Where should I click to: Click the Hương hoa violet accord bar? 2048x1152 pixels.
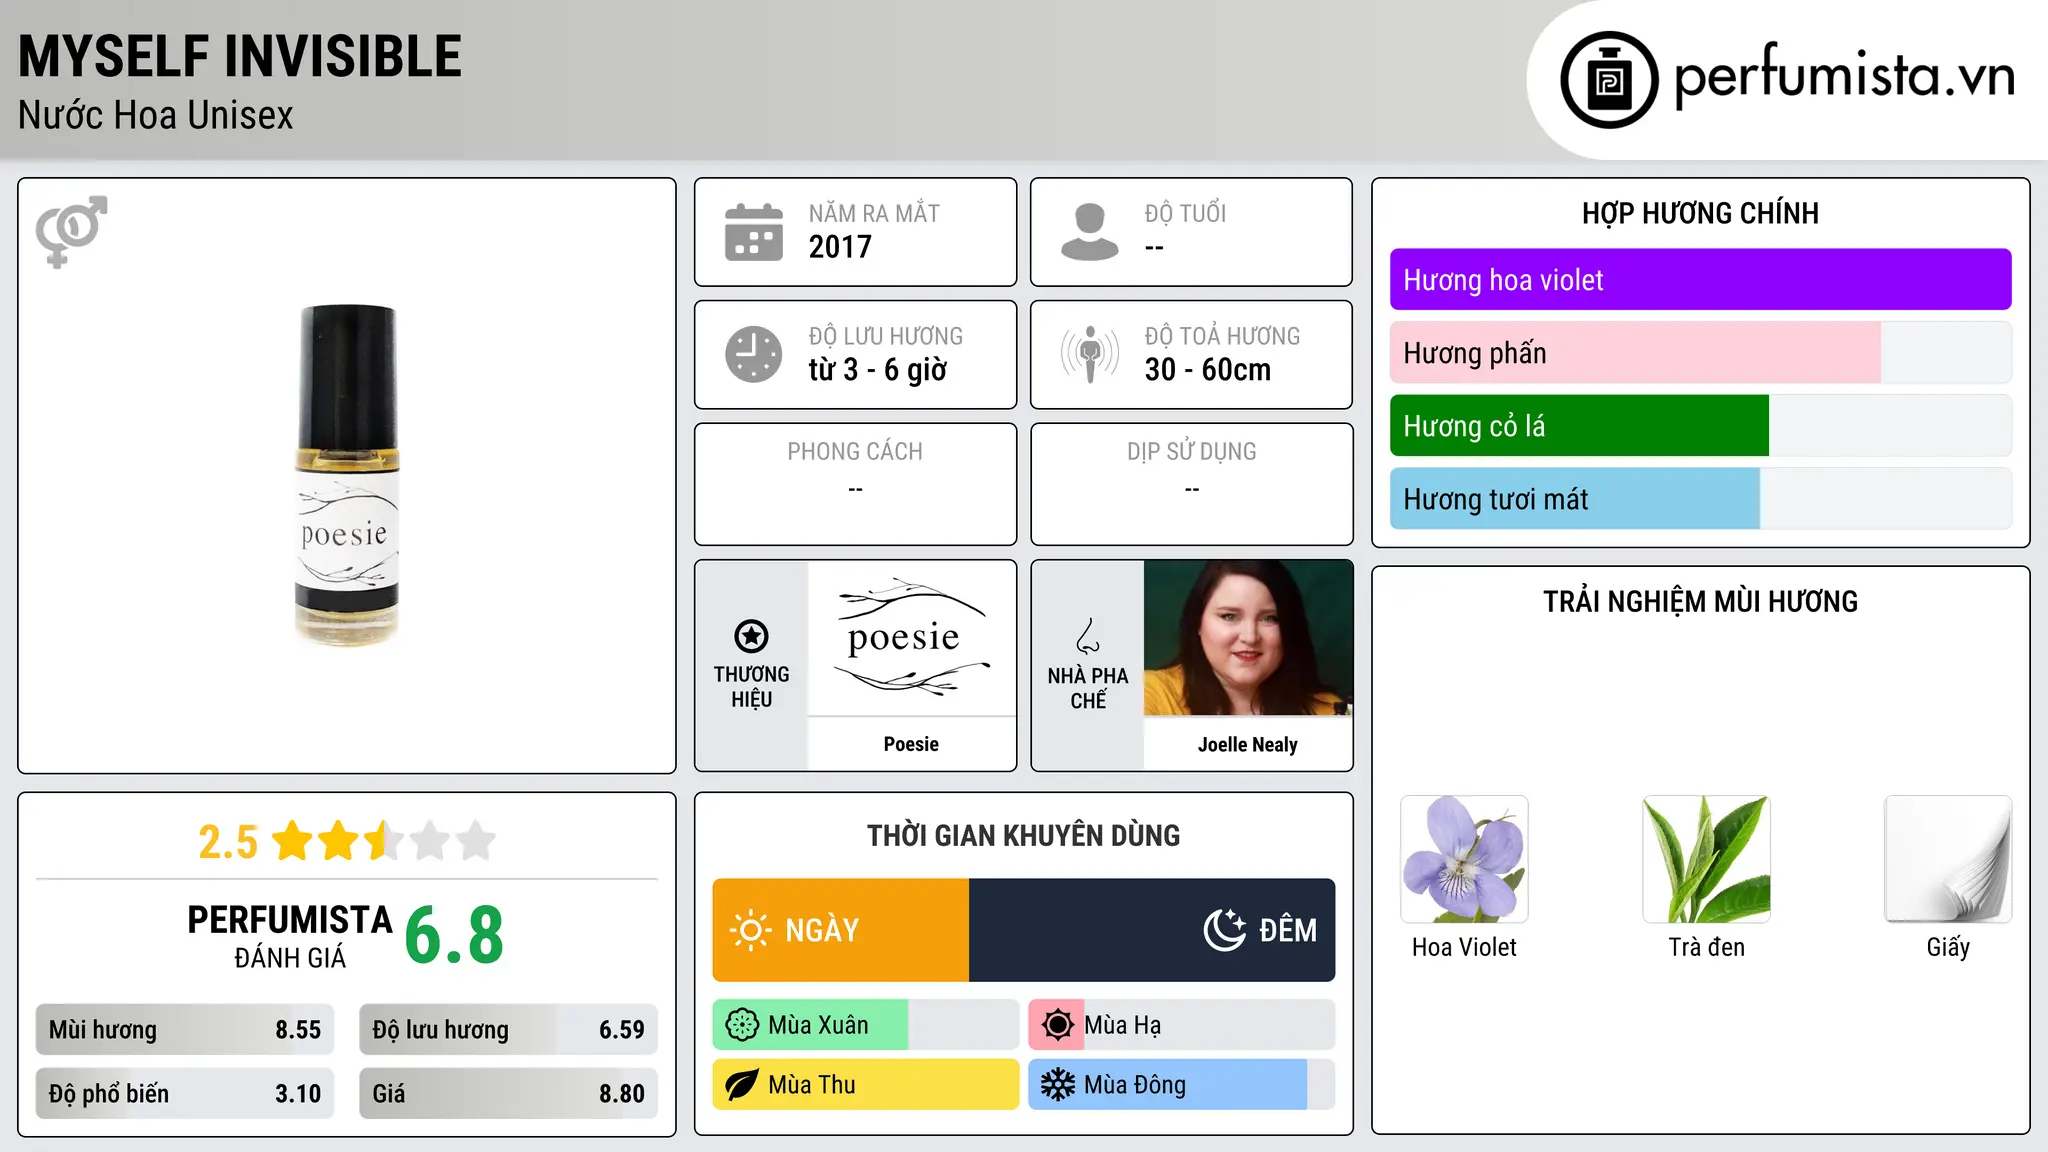[1700, 280]
